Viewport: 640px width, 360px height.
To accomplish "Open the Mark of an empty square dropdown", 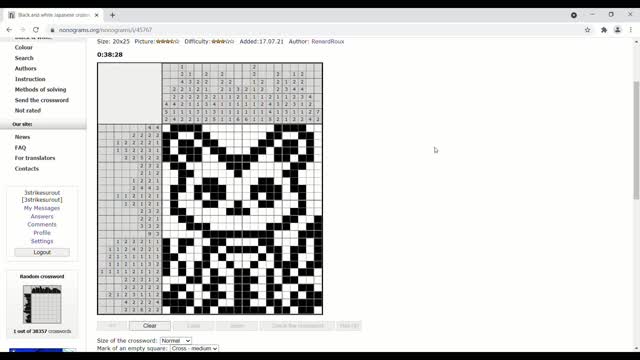I will tap(194, 349).
